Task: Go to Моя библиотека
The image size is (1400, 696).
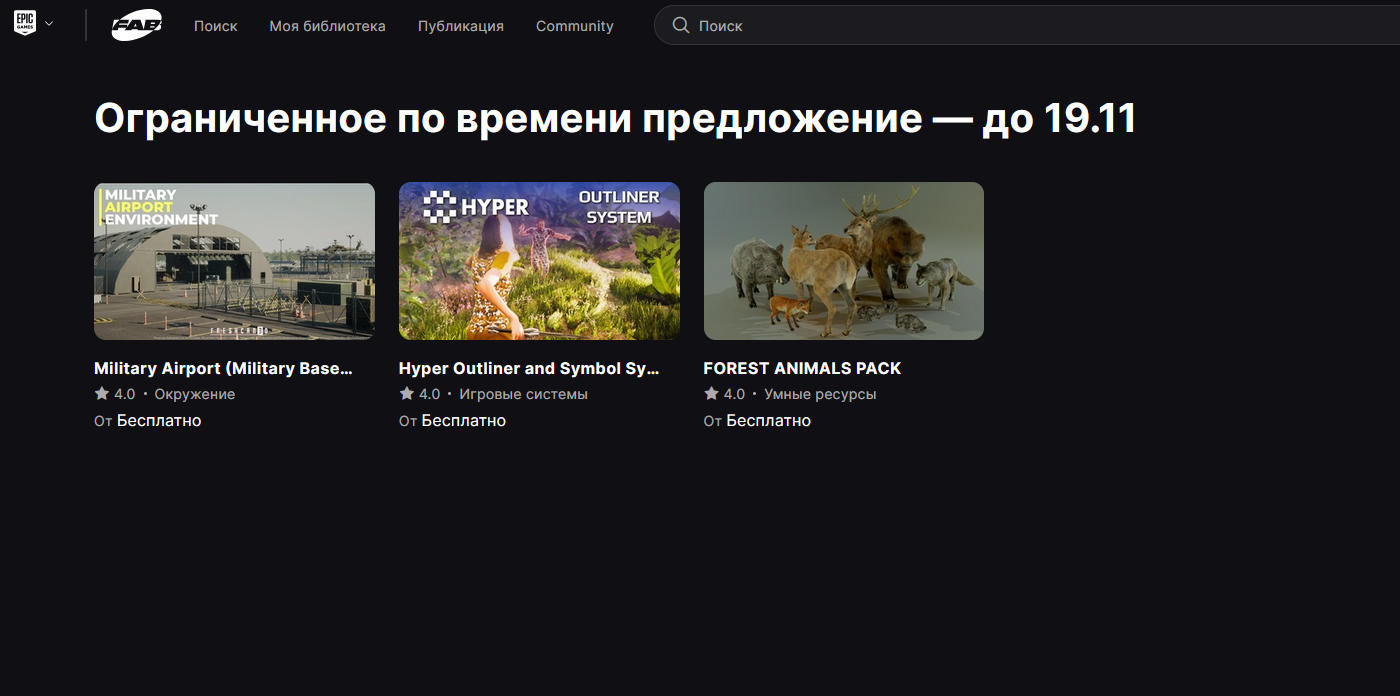Action: pyautogui.click(x=327, y=26)
